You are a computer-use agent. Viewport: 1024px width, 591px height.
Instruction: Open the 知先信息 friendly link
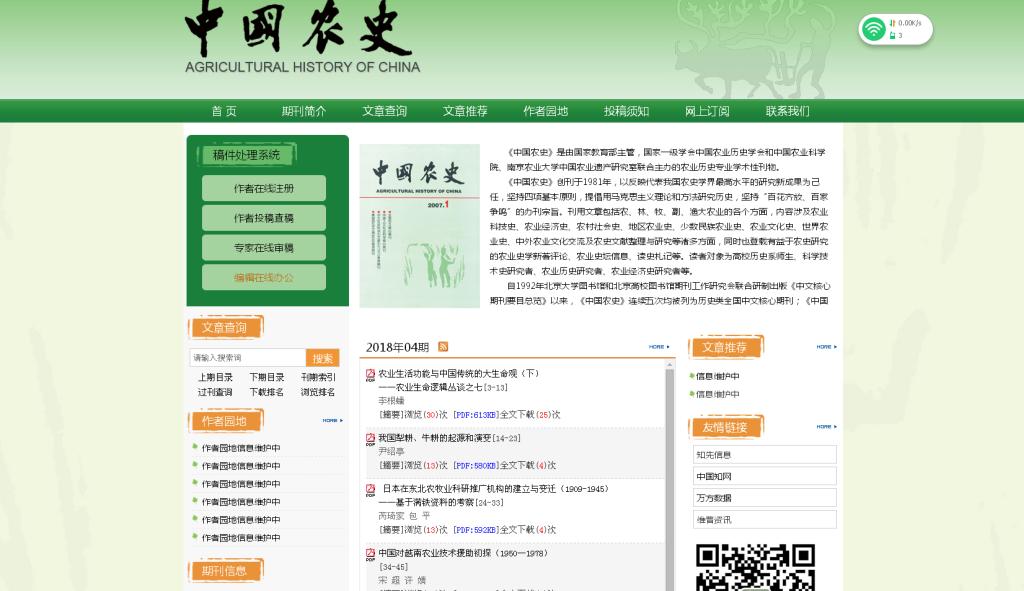pyautogui.click(x=764, y=455)
